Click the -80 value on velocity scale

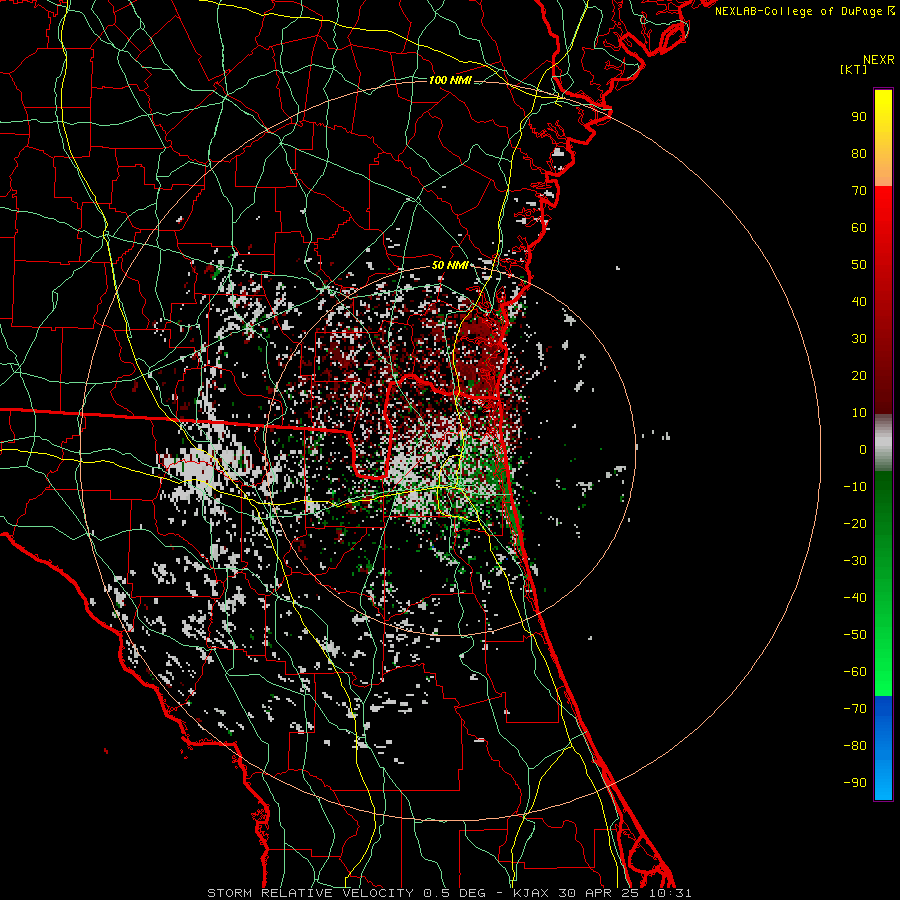(x=855, y=746)
